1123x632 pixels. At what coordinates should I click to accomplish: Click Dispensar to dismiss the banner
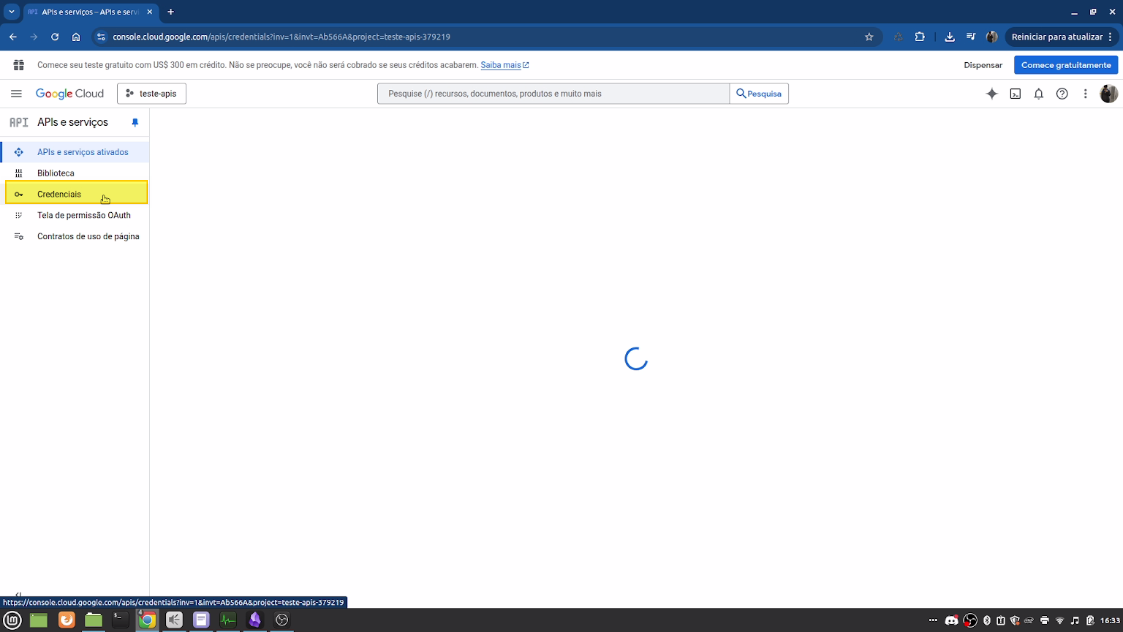point(983,64)
